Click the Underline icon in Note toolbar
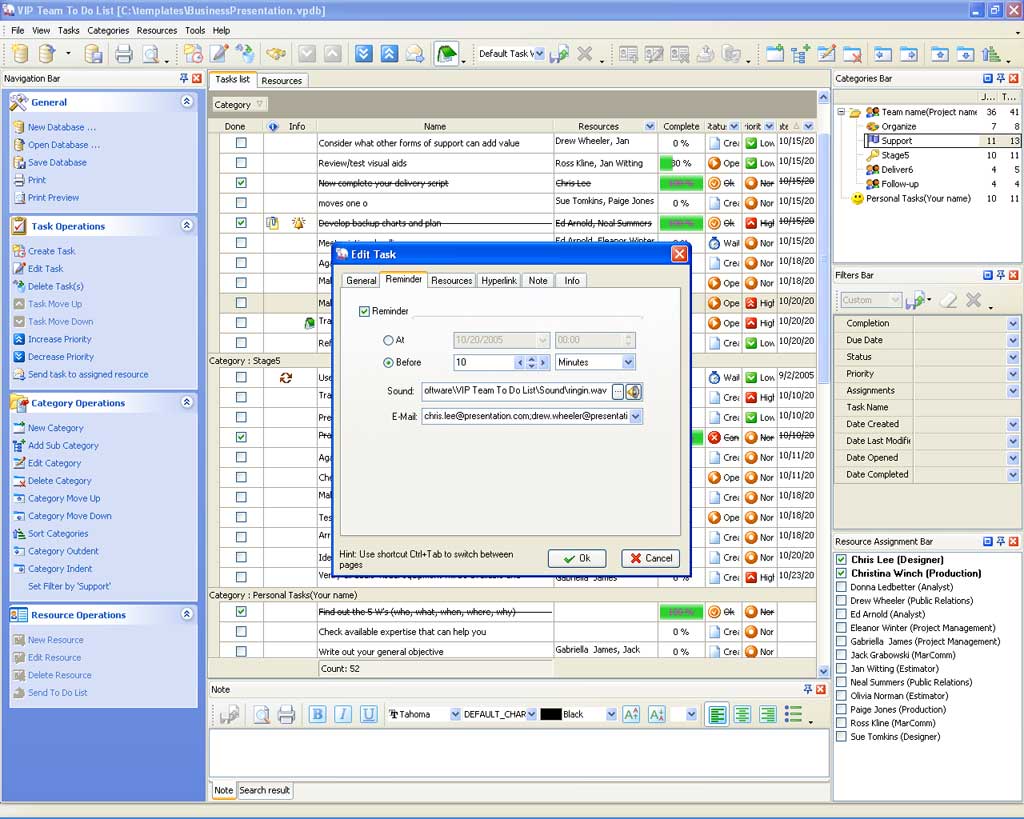 (x=369, y=714)
